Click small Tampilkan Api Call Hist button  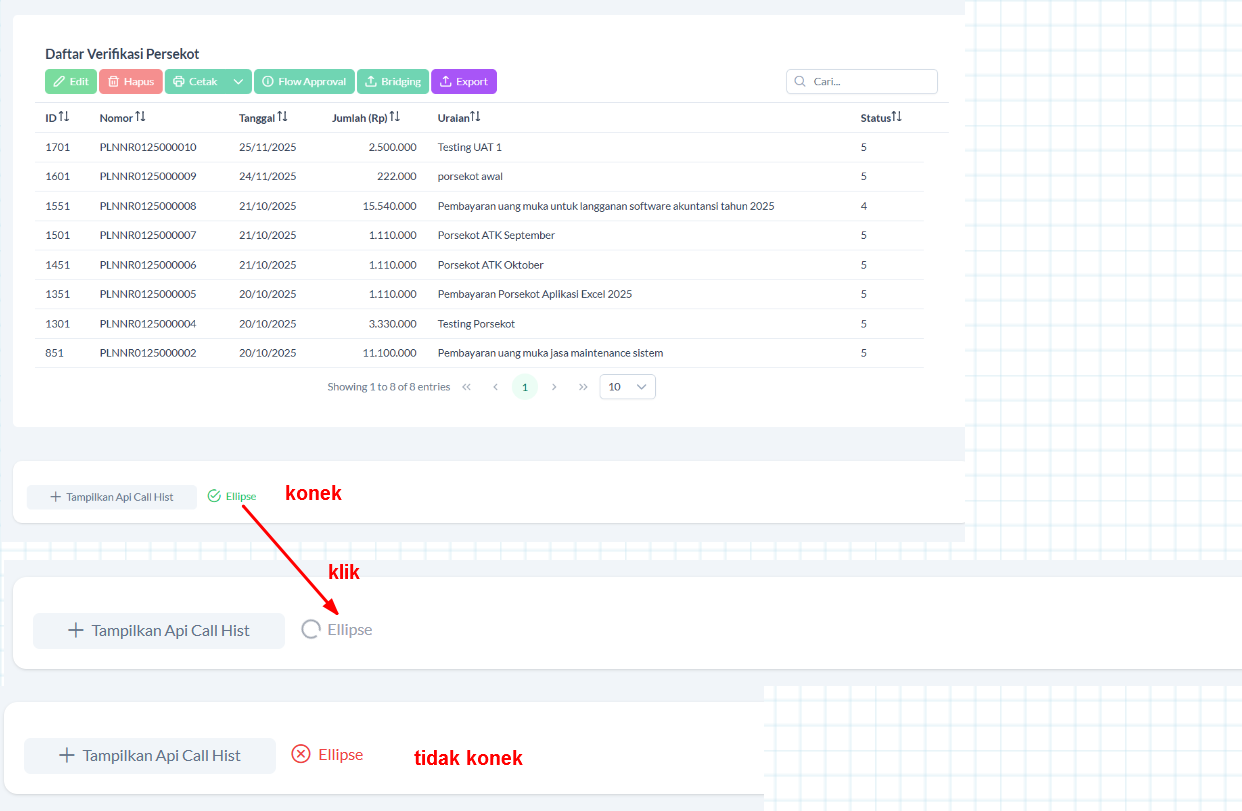coord(112,497)
